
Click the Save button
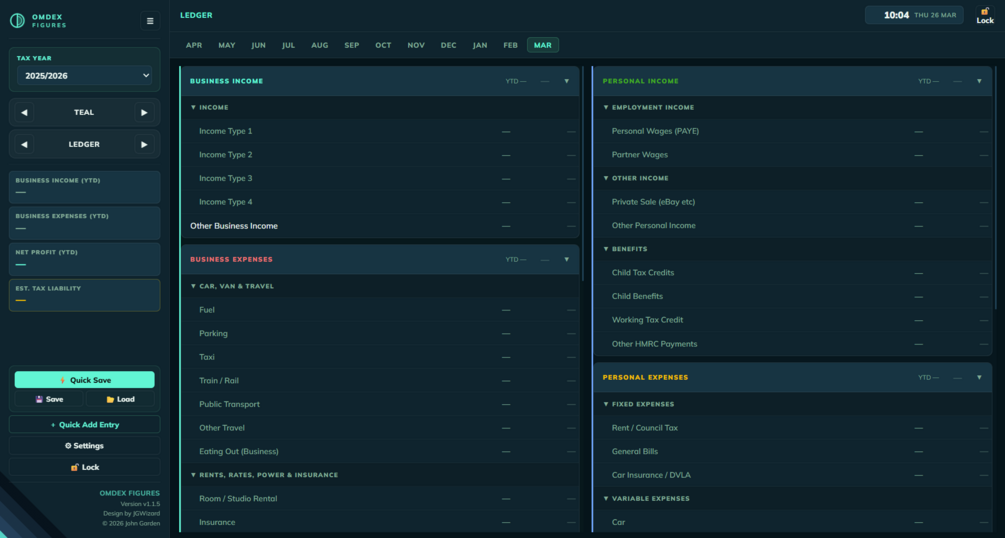point(49,399)
